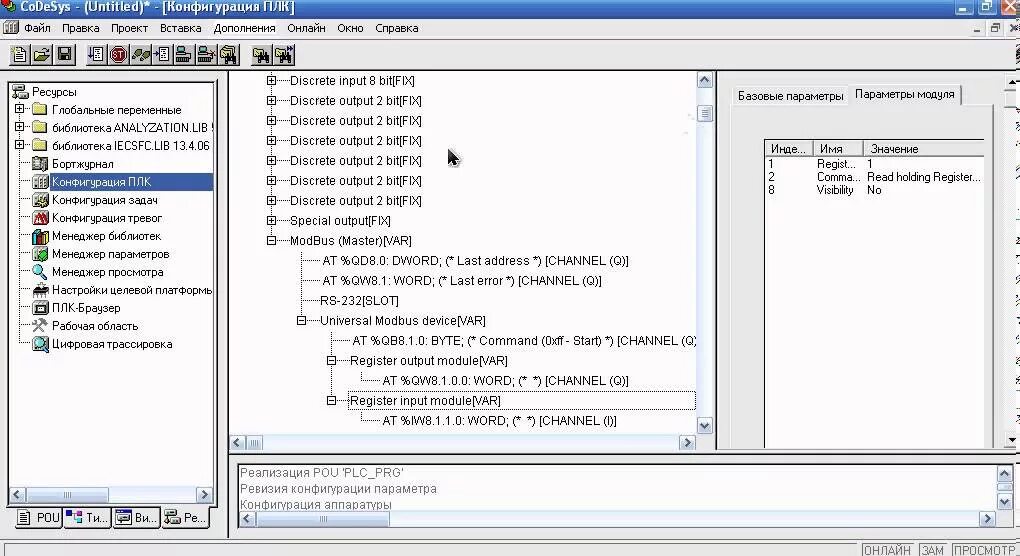Viewport: 1020px width, 556px height.
Task: Expand the Discrete input 8 bit[FIX] node
Action: (x=271, y=81)
